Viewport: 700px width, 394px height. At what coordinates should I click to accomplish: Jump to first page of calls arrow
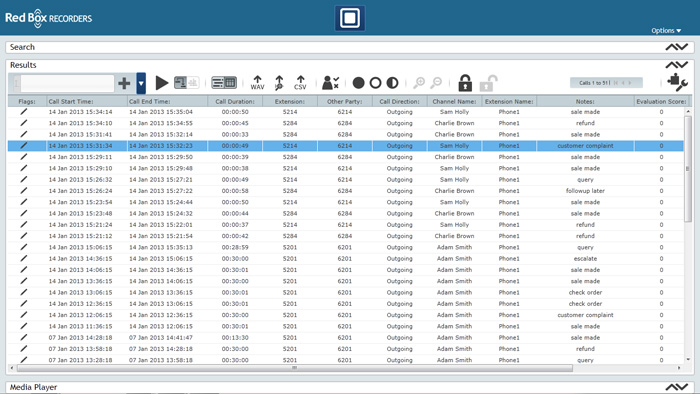[616, 83]
